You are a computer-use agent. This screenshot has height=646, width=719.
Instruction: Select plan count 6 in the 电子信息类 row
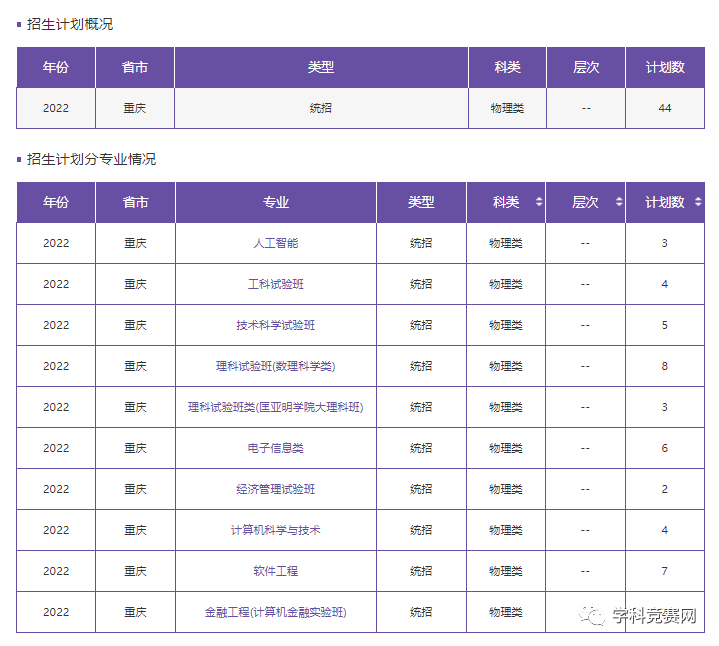pos(664,448)
